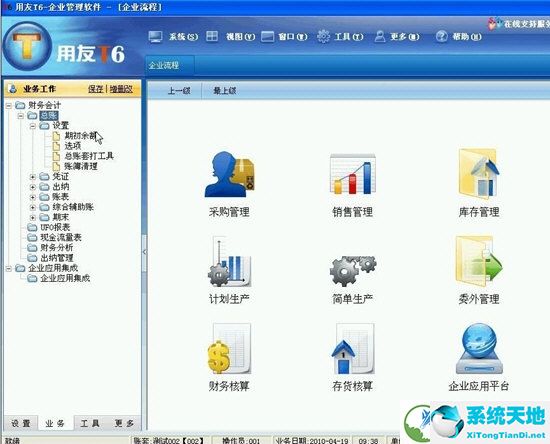
Task: Launch the 计划生产 module icon
Action: pyautogui.click(x=229, y=262)
